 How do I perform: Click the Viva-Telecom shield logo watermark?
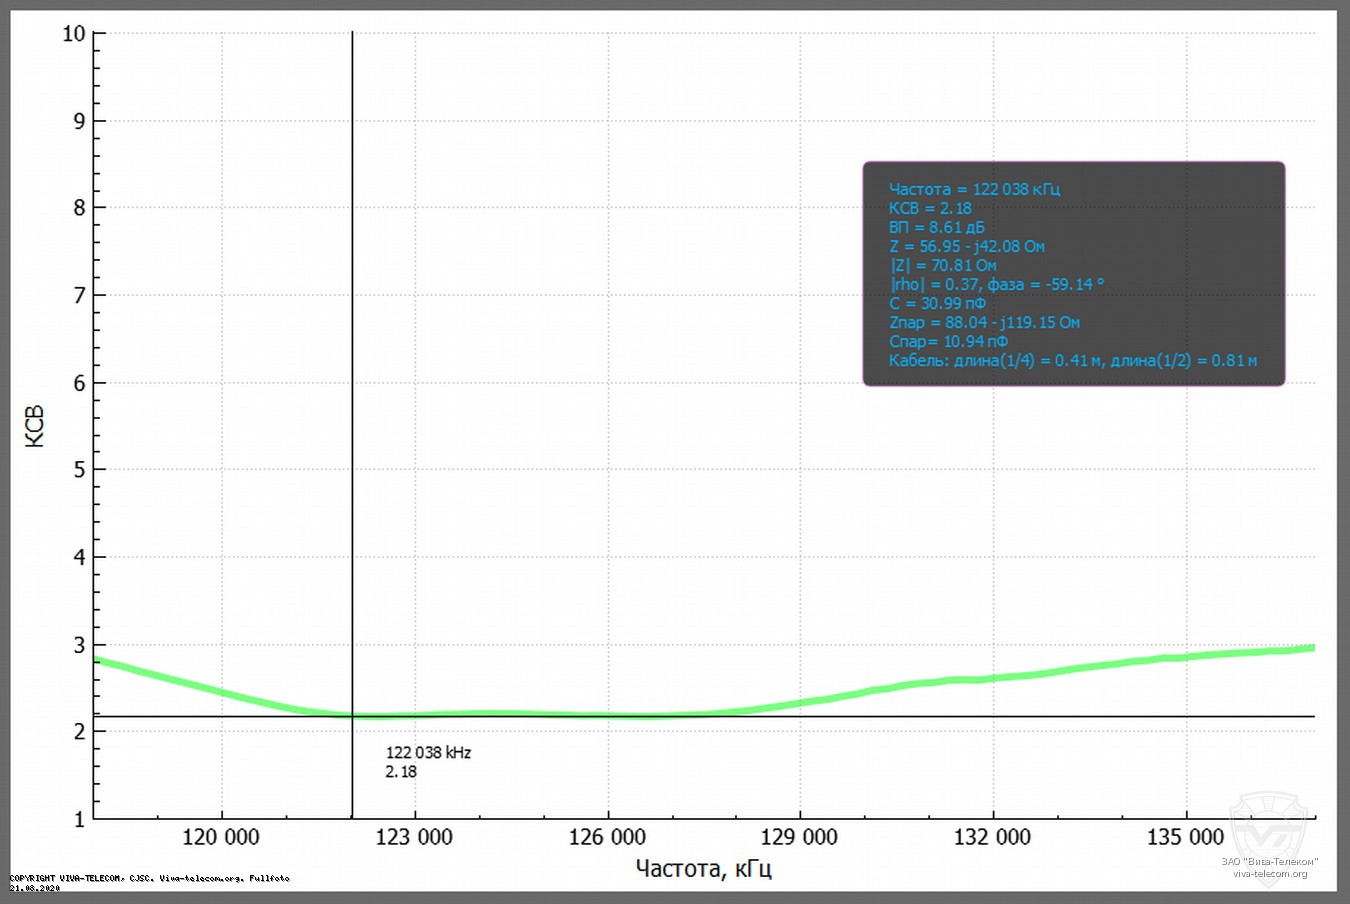click(x=1268, y=824)
